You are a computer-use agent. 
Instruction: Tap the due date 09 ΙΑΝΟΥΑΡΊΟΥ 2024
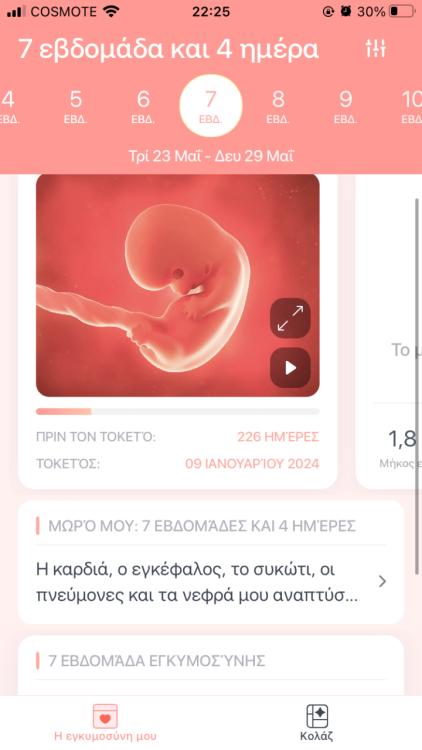pos(252,464)
